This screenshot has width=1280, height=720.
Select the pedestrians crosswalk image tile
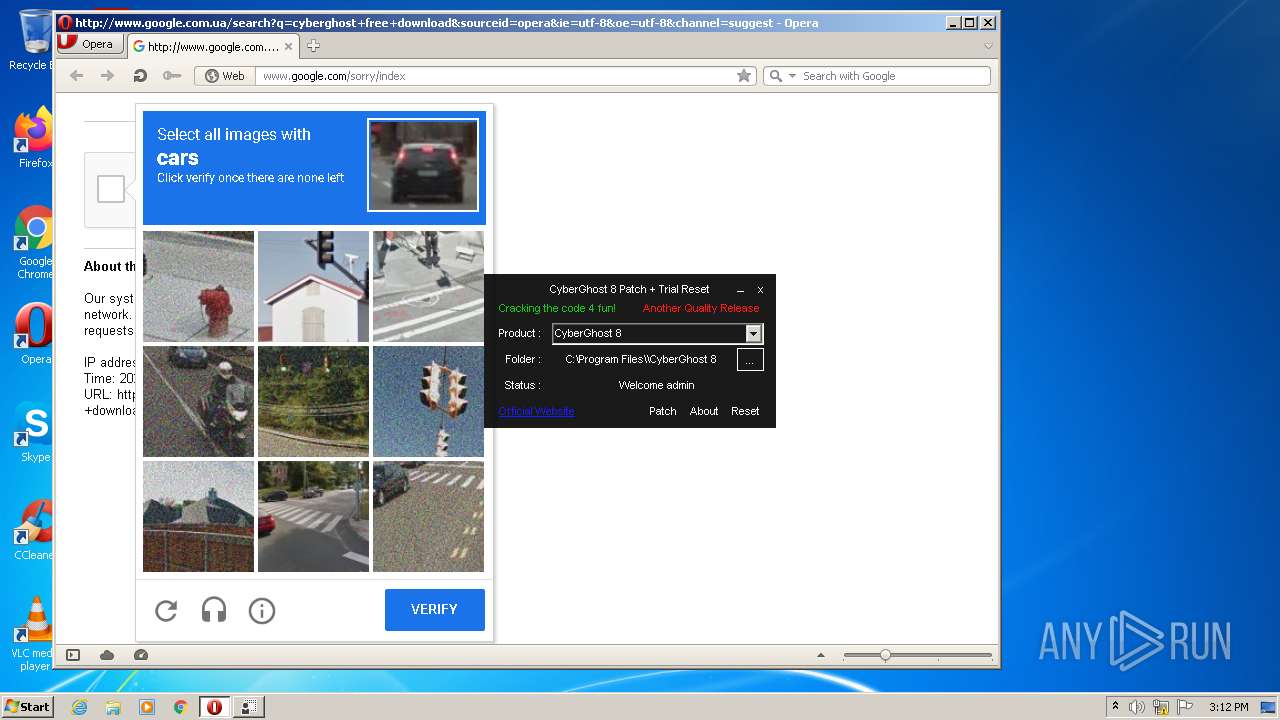(428, 286)
